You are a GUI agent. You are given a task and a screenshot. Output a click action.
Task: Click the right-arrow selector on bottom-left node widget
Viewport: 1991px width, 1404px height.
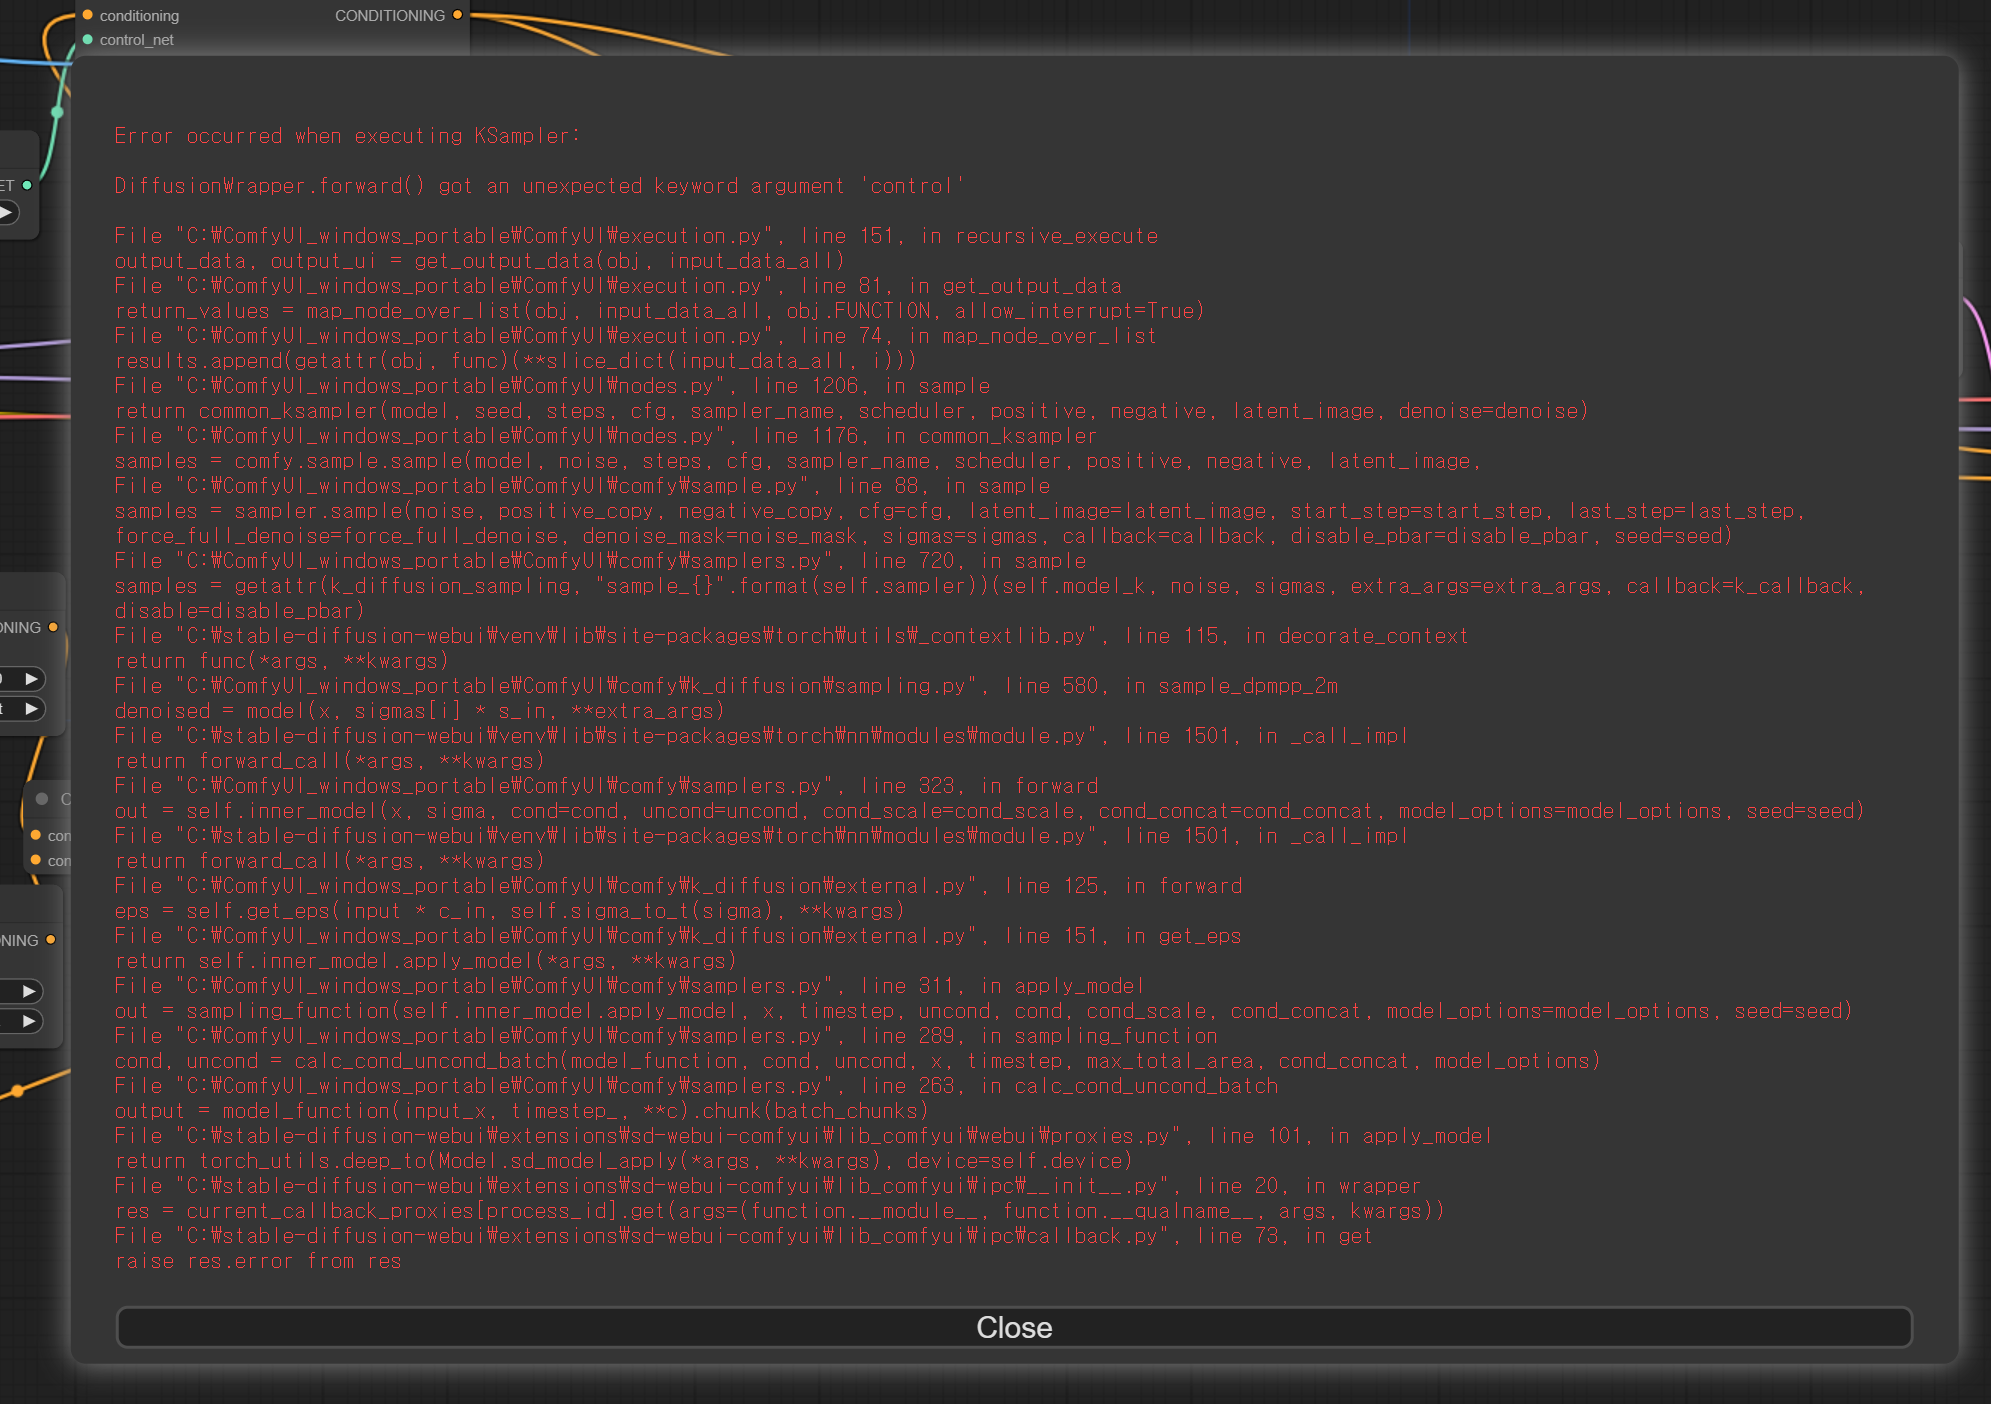coord(31,991)
